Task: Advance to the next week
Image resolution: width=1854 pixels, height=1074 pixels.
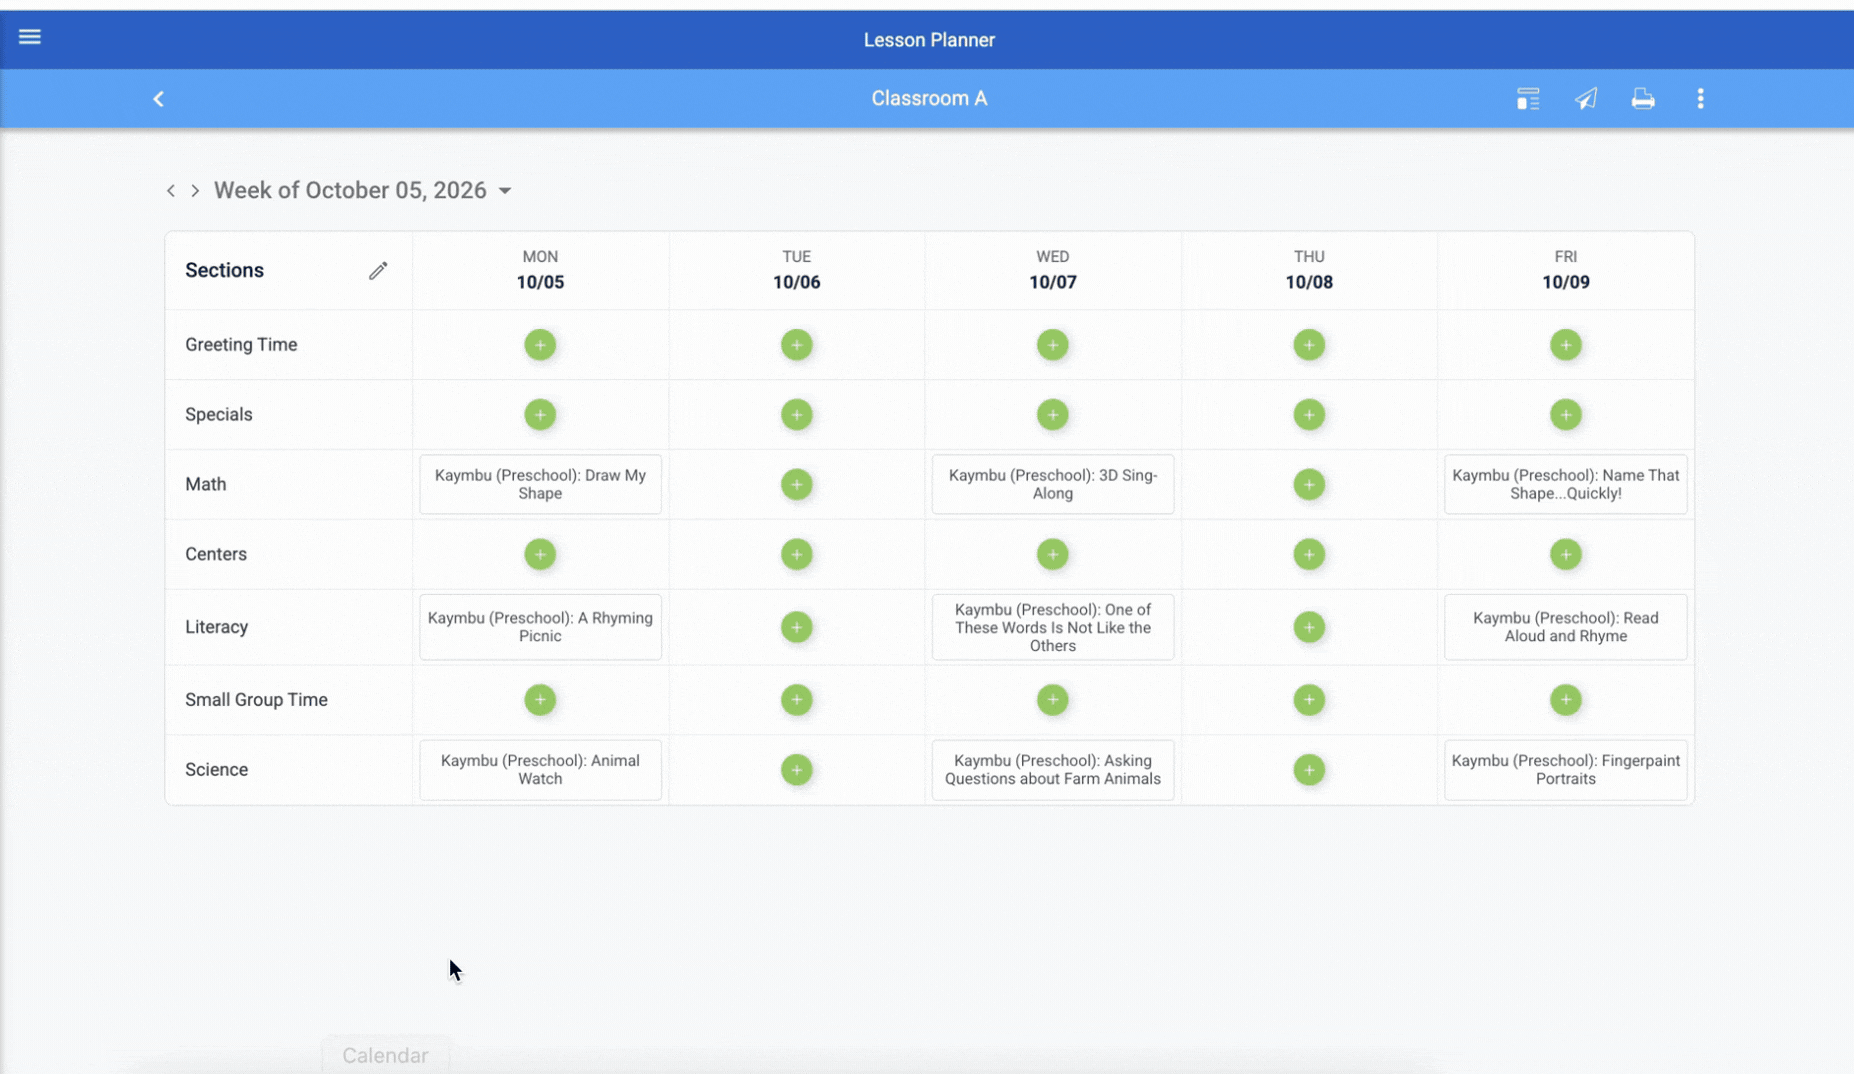Action: point(195,191)
